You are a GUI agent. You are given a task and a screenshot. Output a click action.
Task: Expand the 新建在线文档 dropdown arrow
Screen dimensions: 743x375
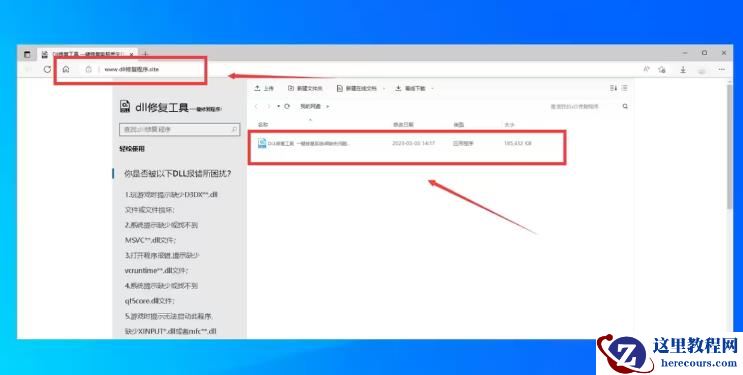pyautogui.click(x=383, y=88)
